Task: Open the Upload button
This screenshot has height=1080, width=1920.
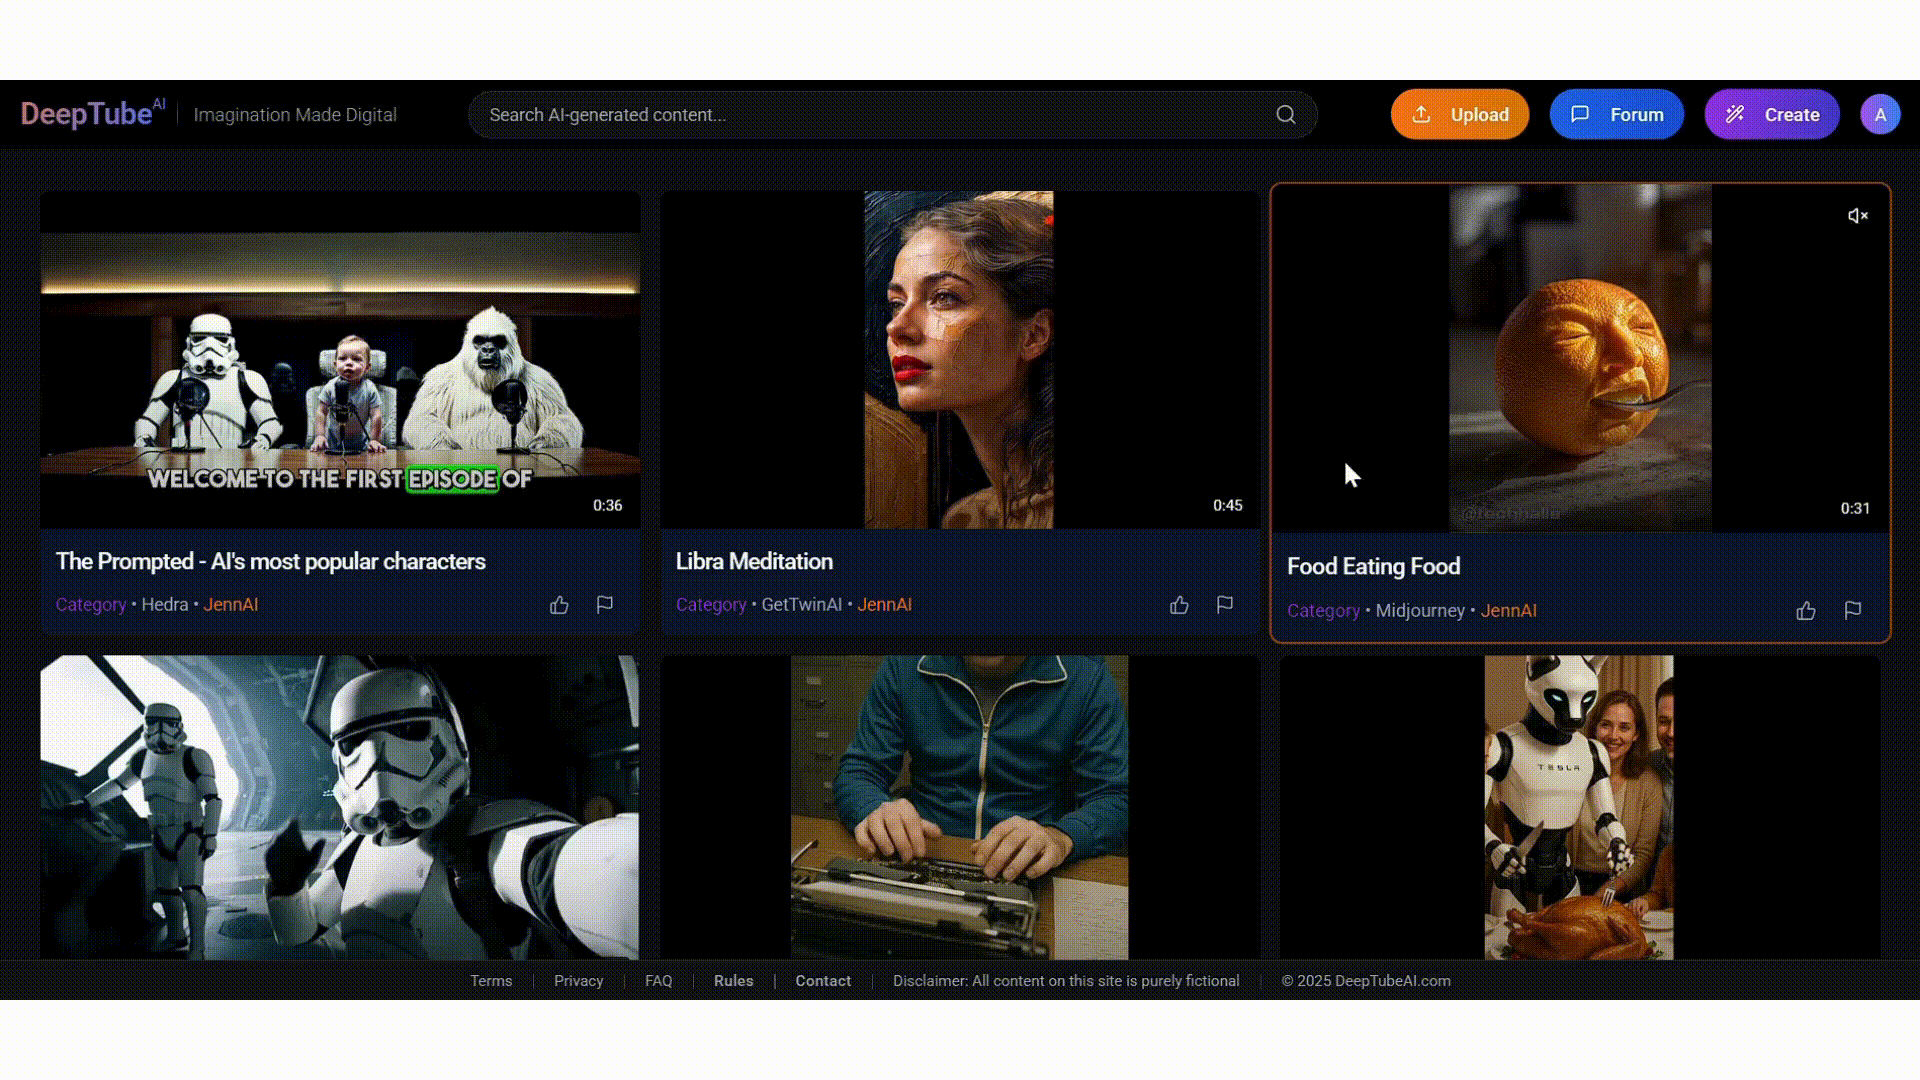Action: [1459, 115]
